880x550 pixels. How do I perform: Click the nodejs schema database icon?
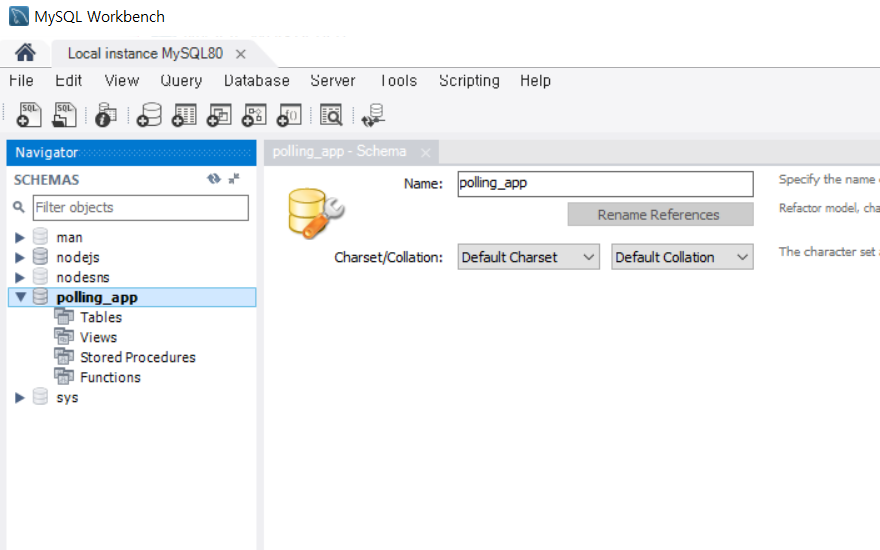pyautogui.click(x=40, y=256)
